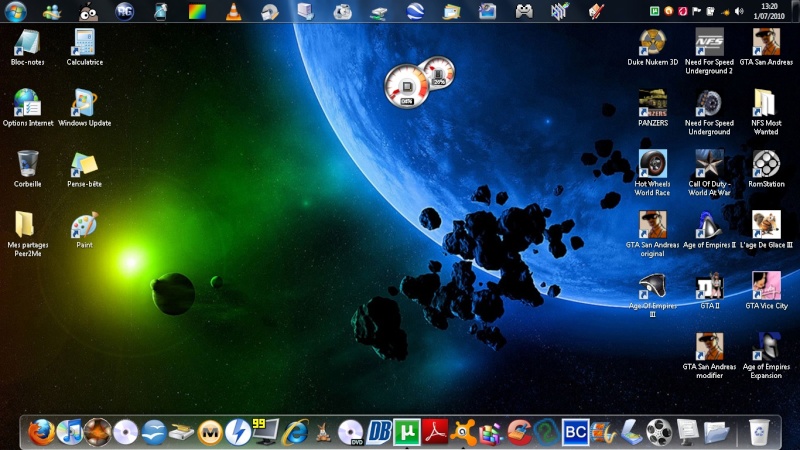Launch Daemon Tools lightning icon
Image resolution: width=800 pixels, height=450 pixels.
click(238, 432)
